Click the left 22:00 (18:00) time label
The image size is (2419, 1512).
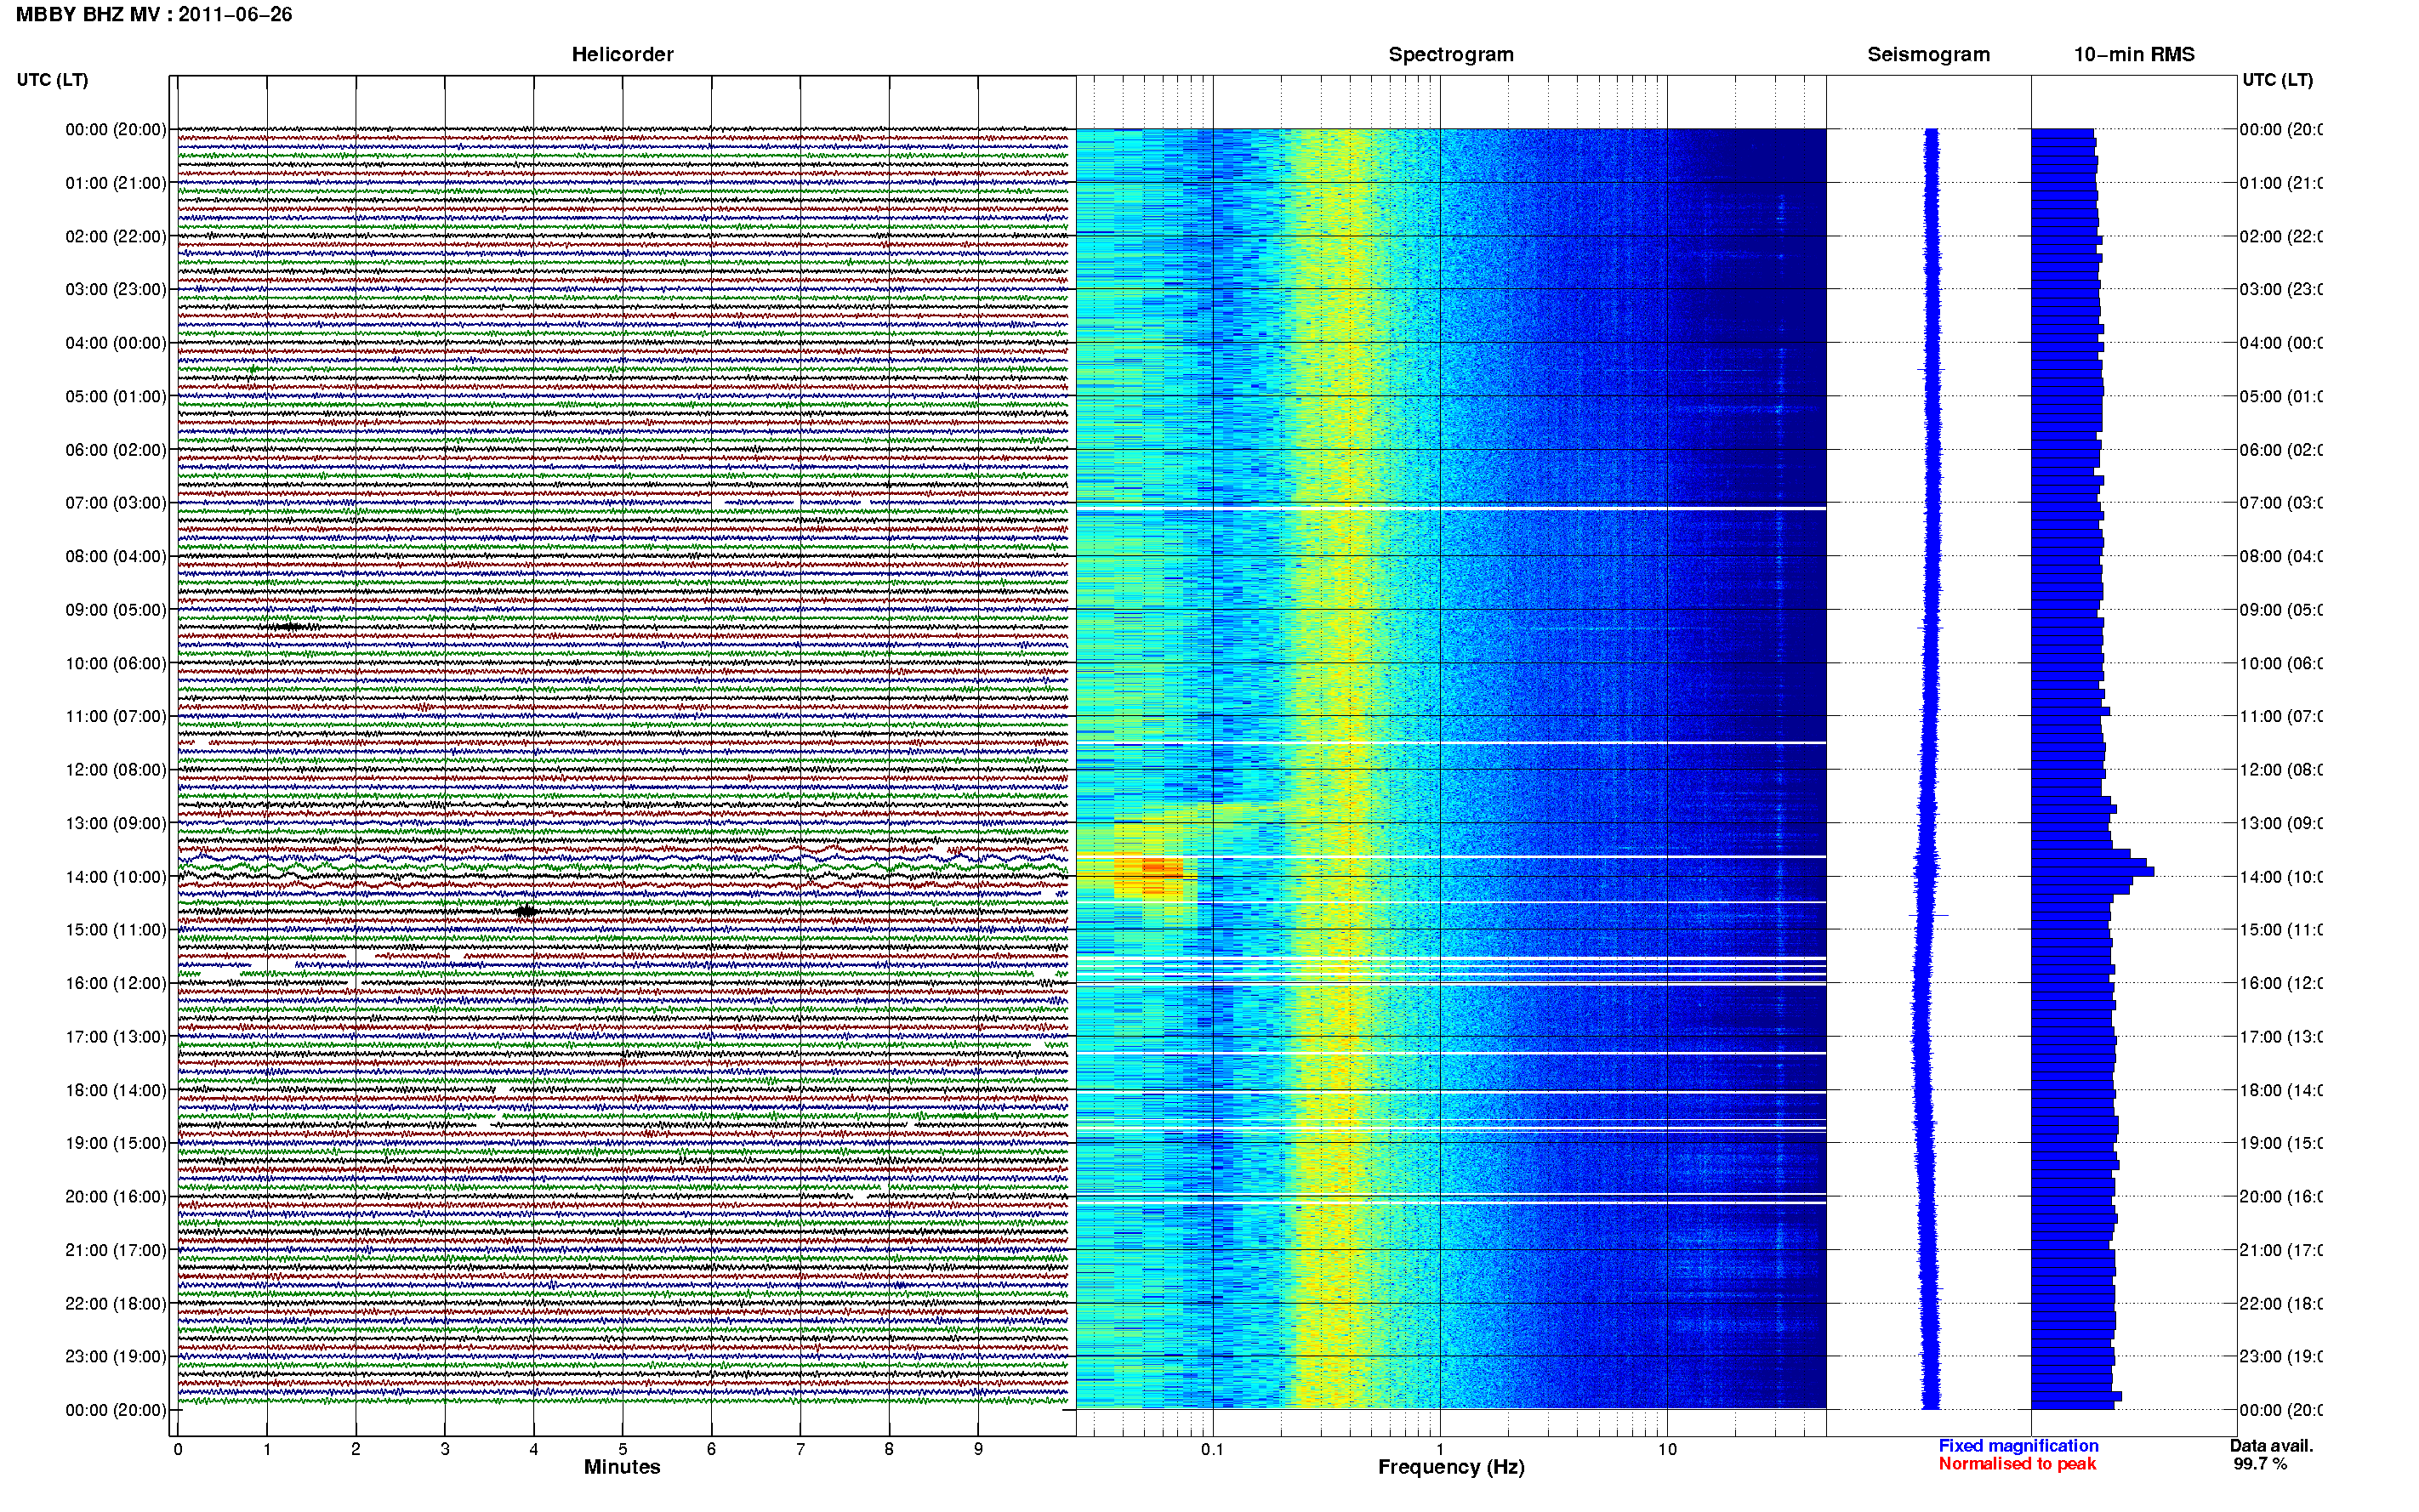pyautogui.click(x=116, y=1303)
